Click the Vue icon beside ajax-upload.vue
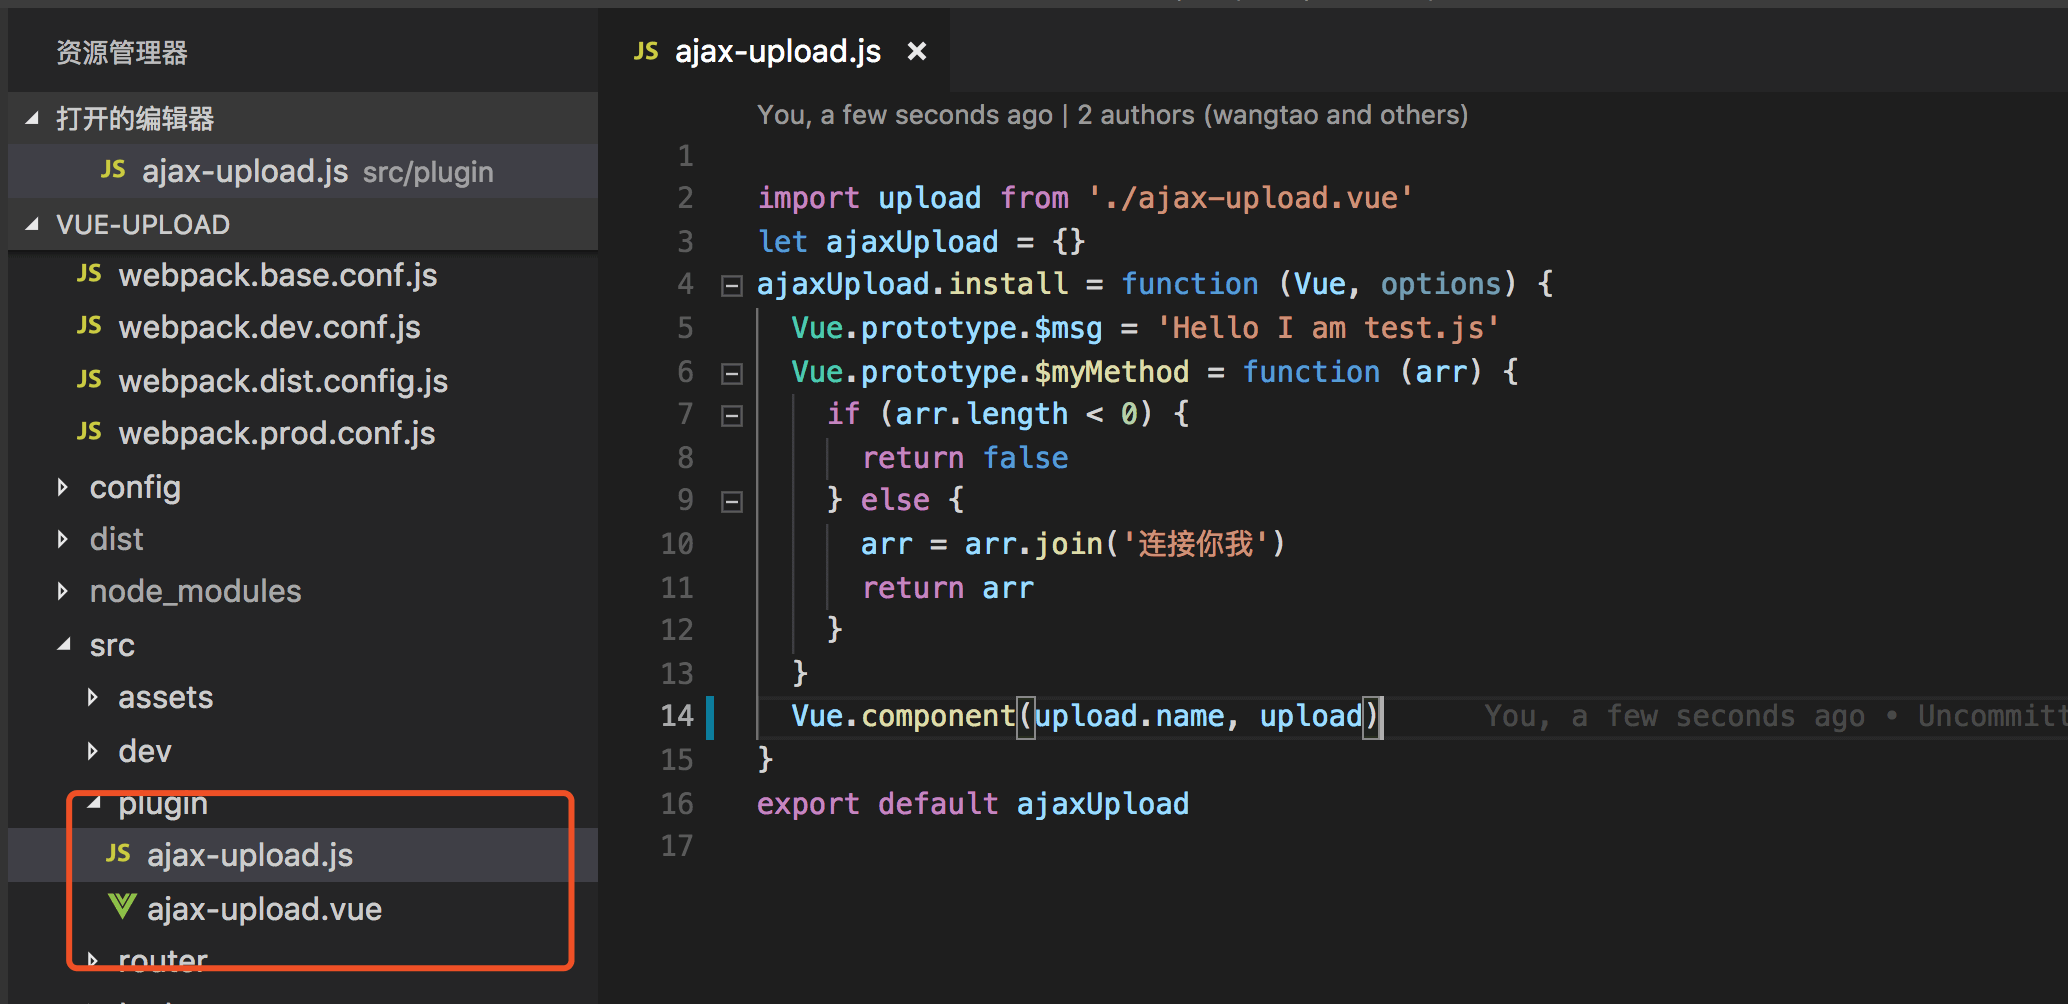The width and height of the screenshot is (2068, 1004). (x=122, y=907)
